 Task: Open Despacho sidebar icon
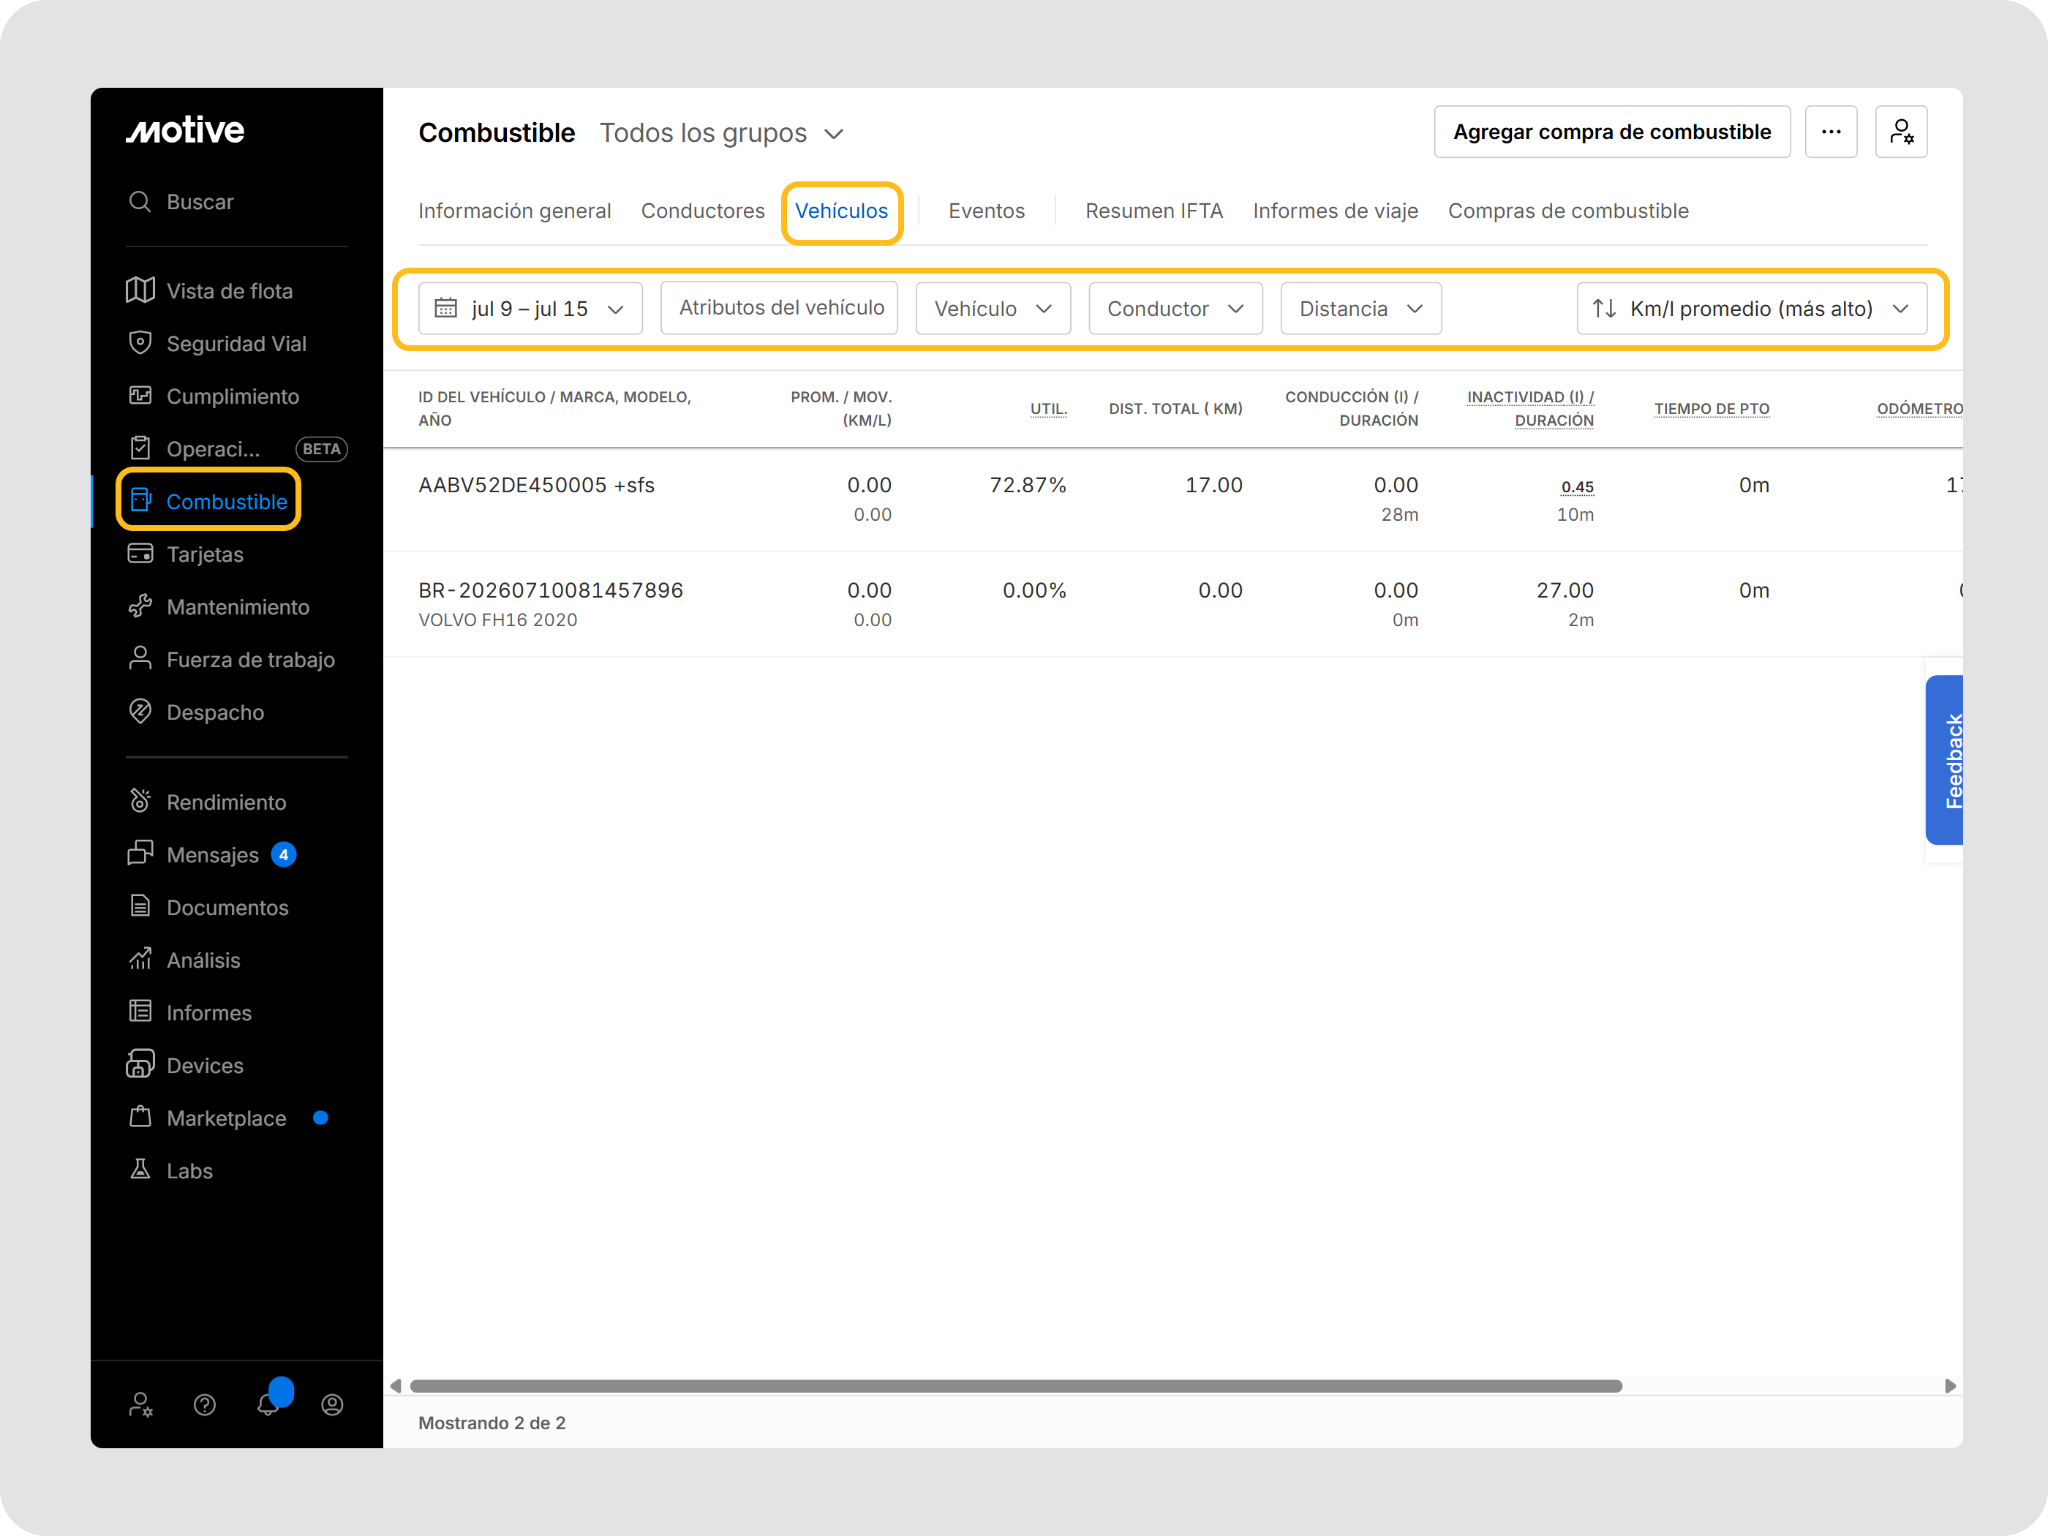[140, 712]
